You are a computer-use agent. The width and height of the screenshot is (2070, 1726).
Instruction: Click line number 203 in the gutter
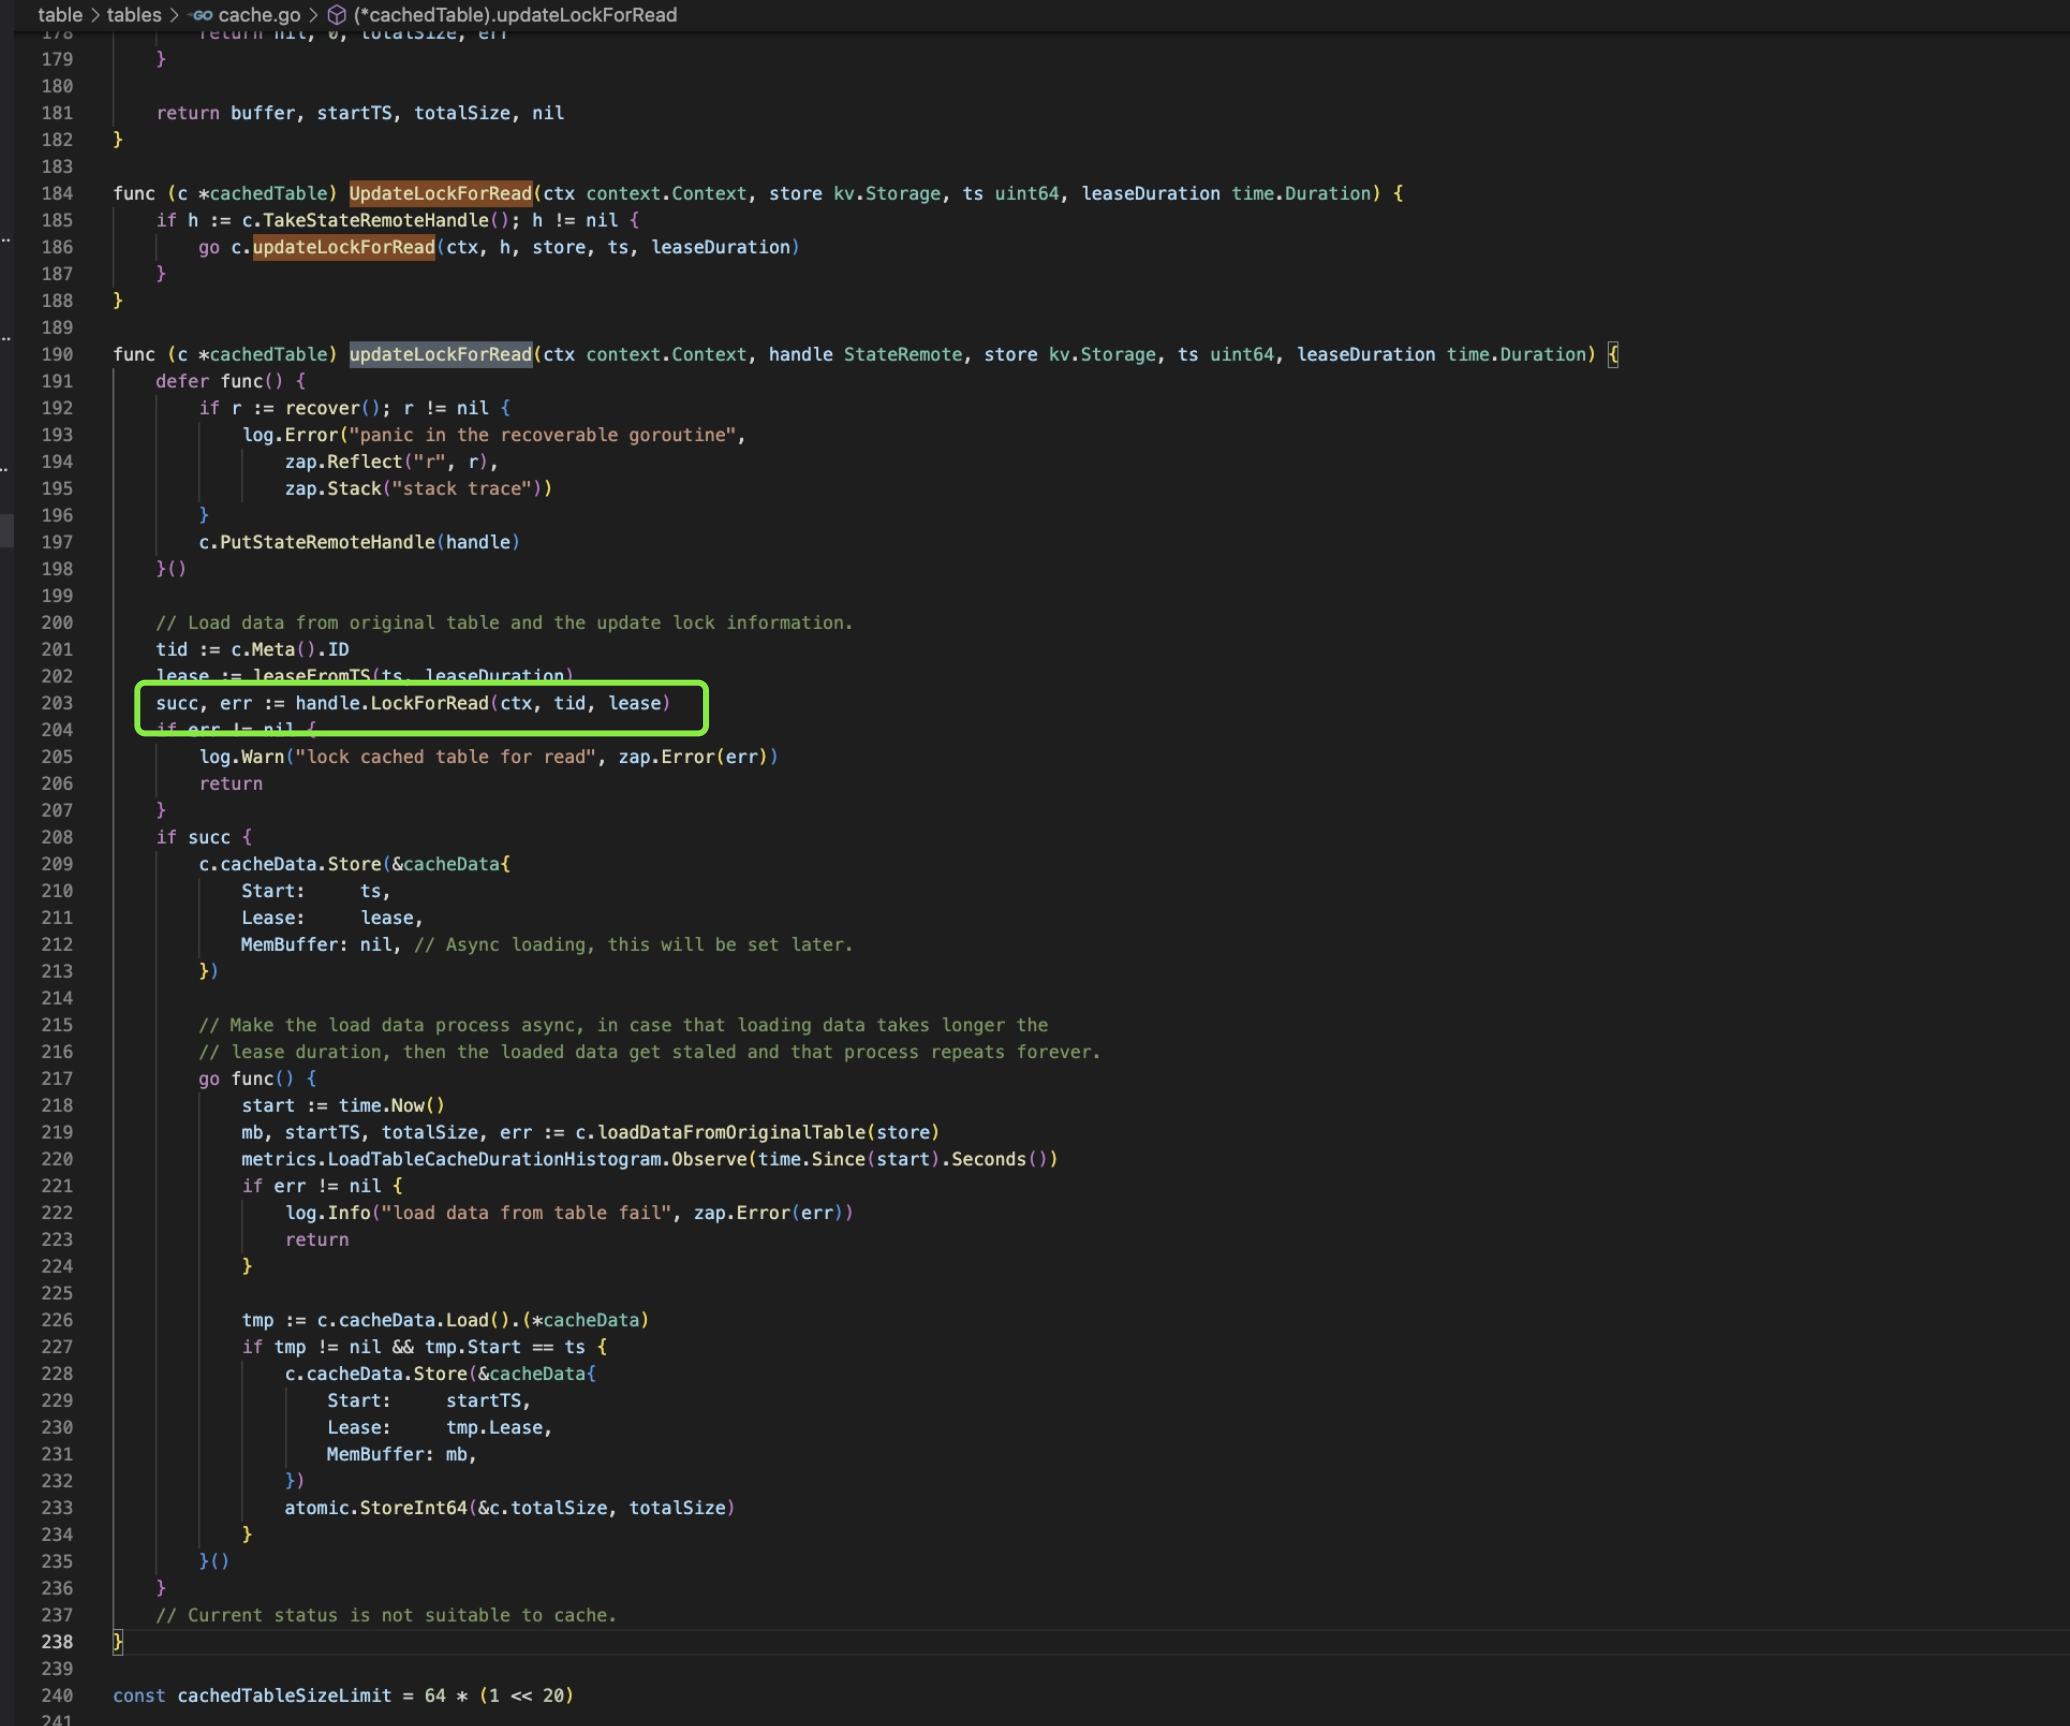[57, 703]
